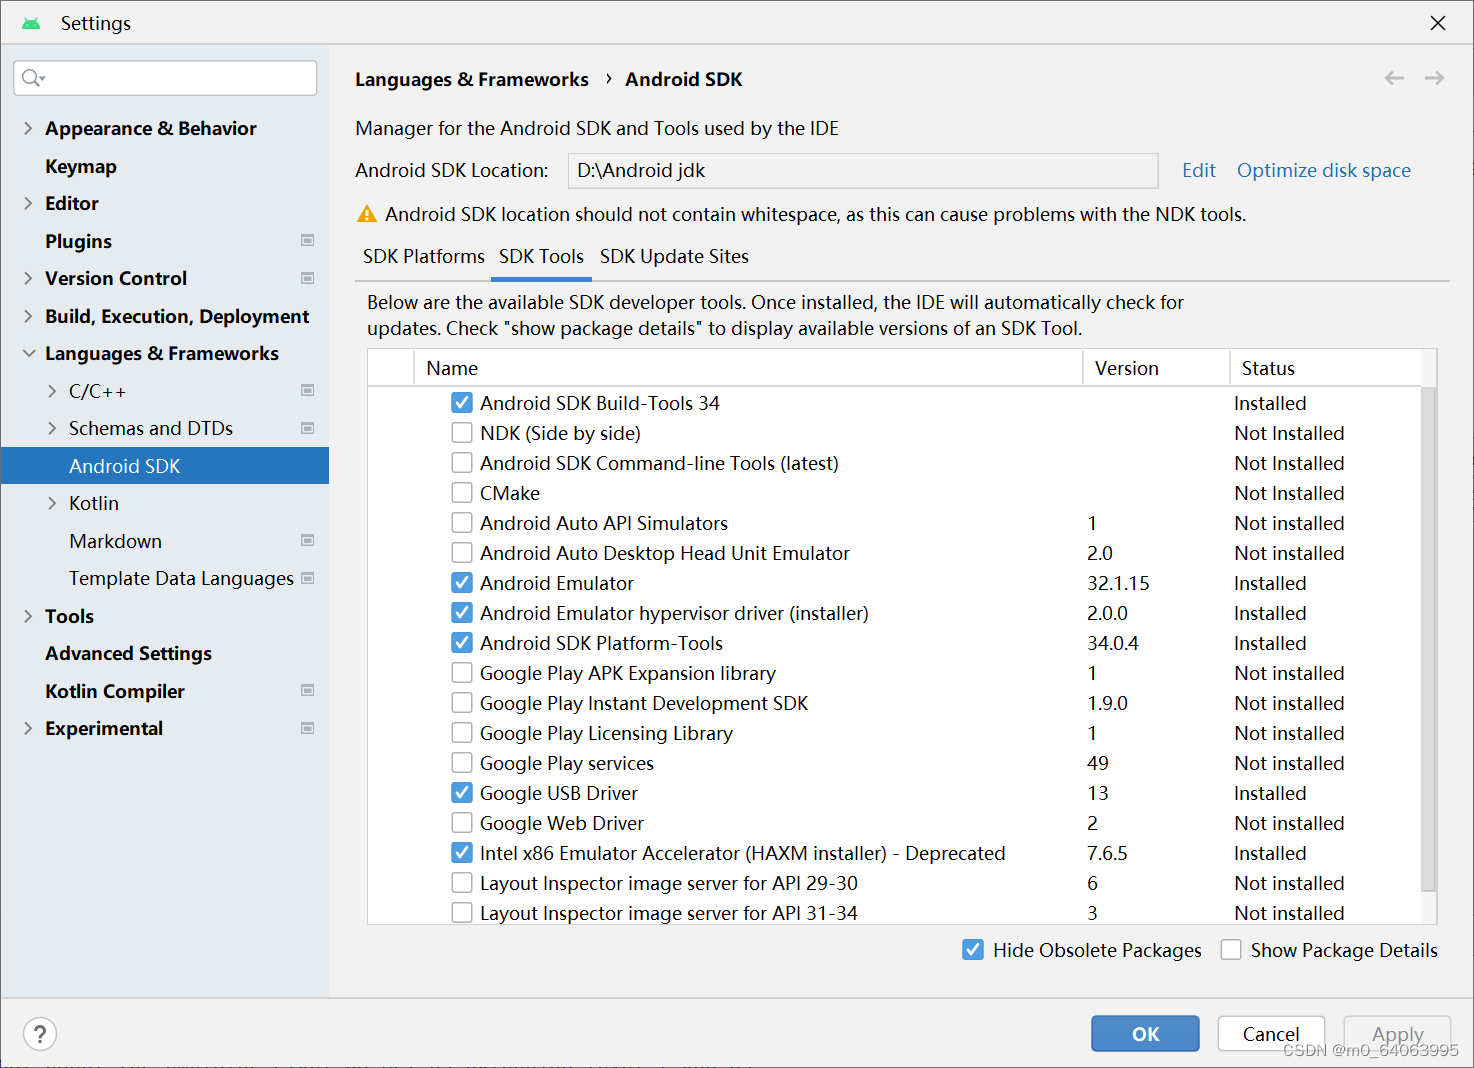This screenshot has height=1068, width=1474.
Task: Click the project-level icon beside Plugins
Action: 308,241
